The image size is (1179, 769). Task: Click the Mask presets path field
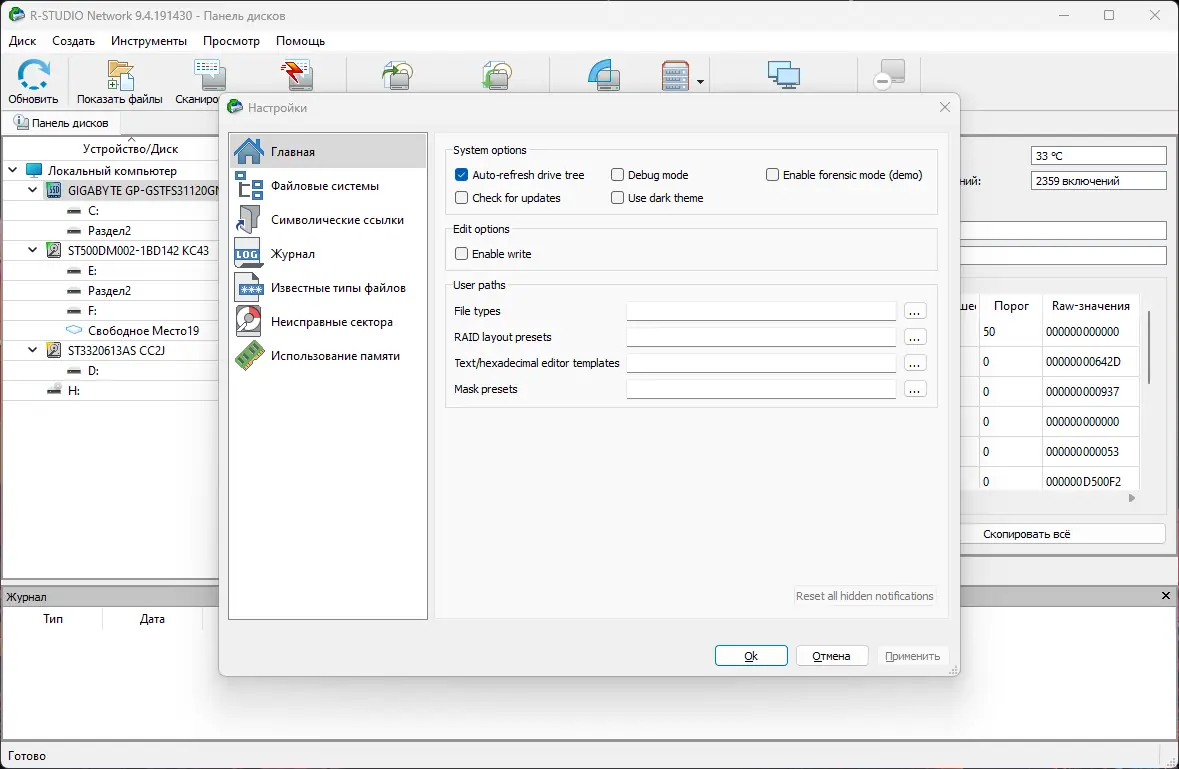click(761, 389)
